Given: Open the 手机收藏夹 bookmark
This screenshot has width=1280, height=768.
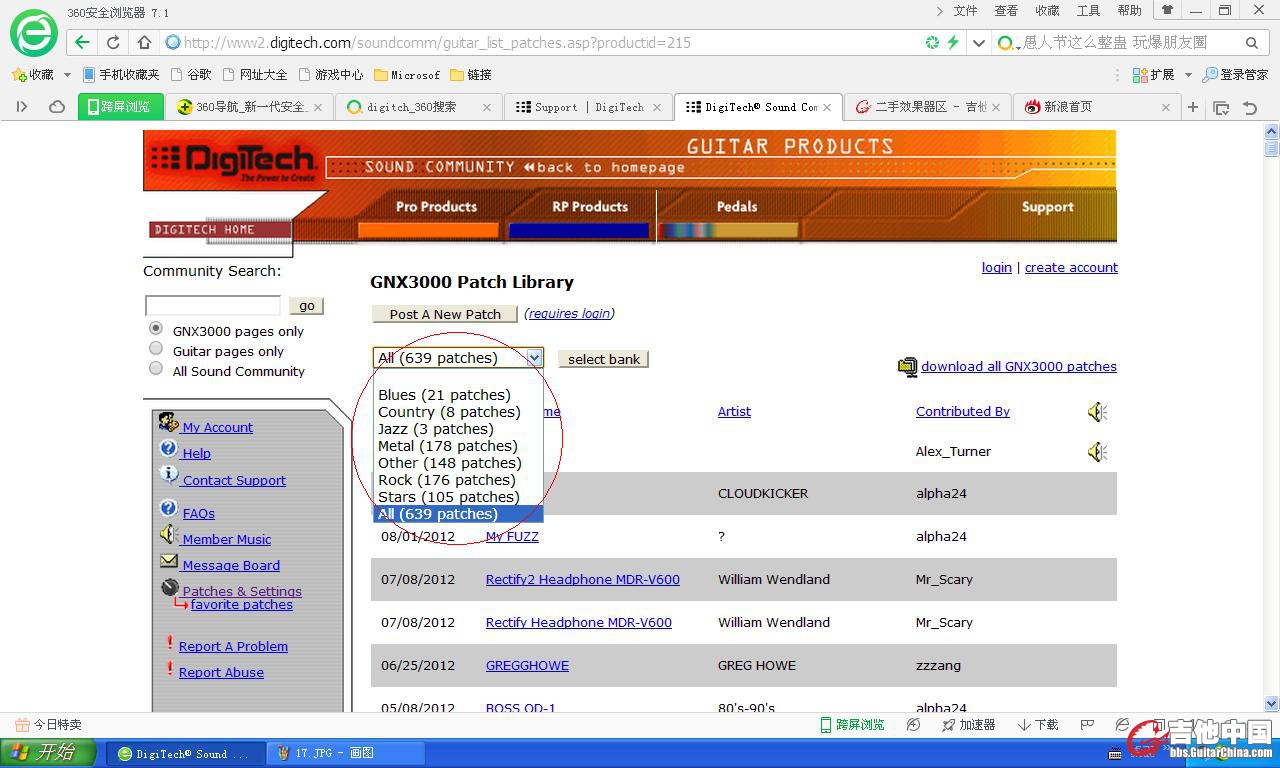Looking at the screenshot, I should point(121,75).
